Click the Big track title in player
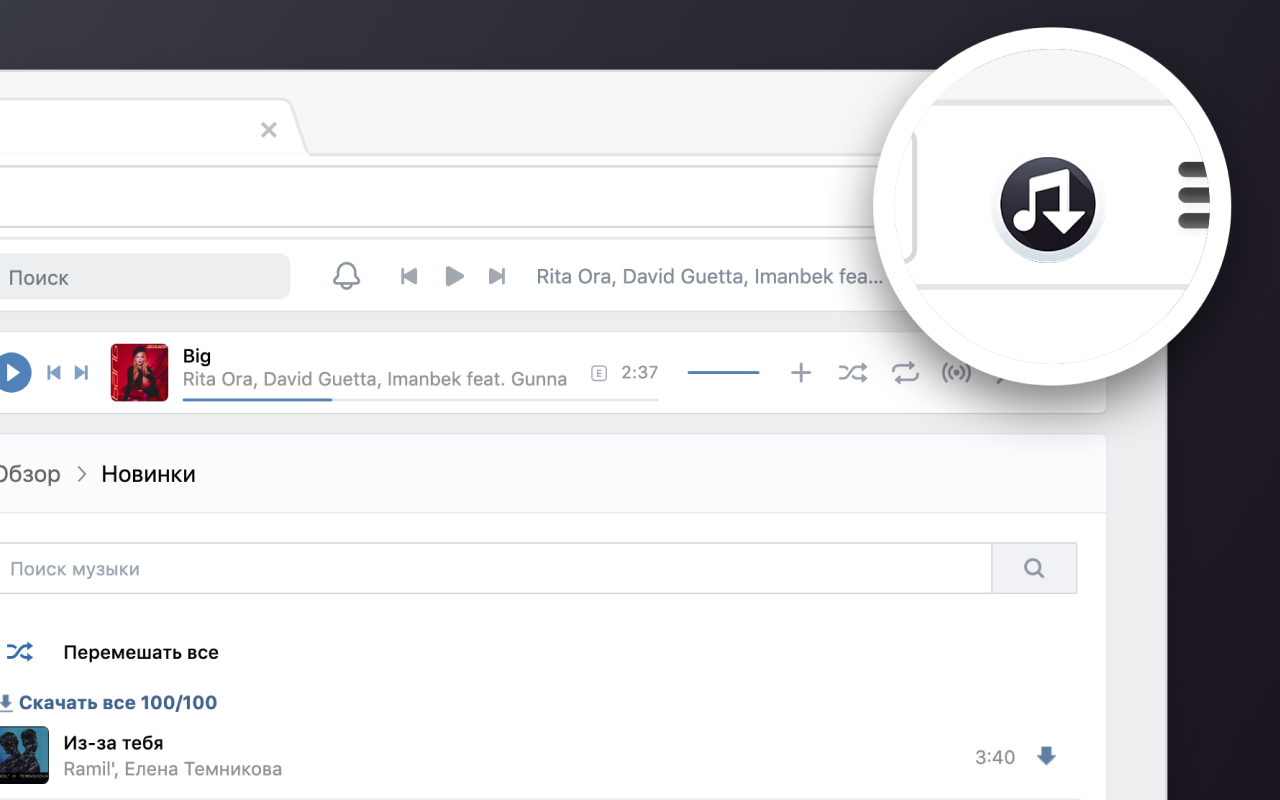The height and width of the screenshot is (800, 1280). pyautogui.click(x=197, y=356)
